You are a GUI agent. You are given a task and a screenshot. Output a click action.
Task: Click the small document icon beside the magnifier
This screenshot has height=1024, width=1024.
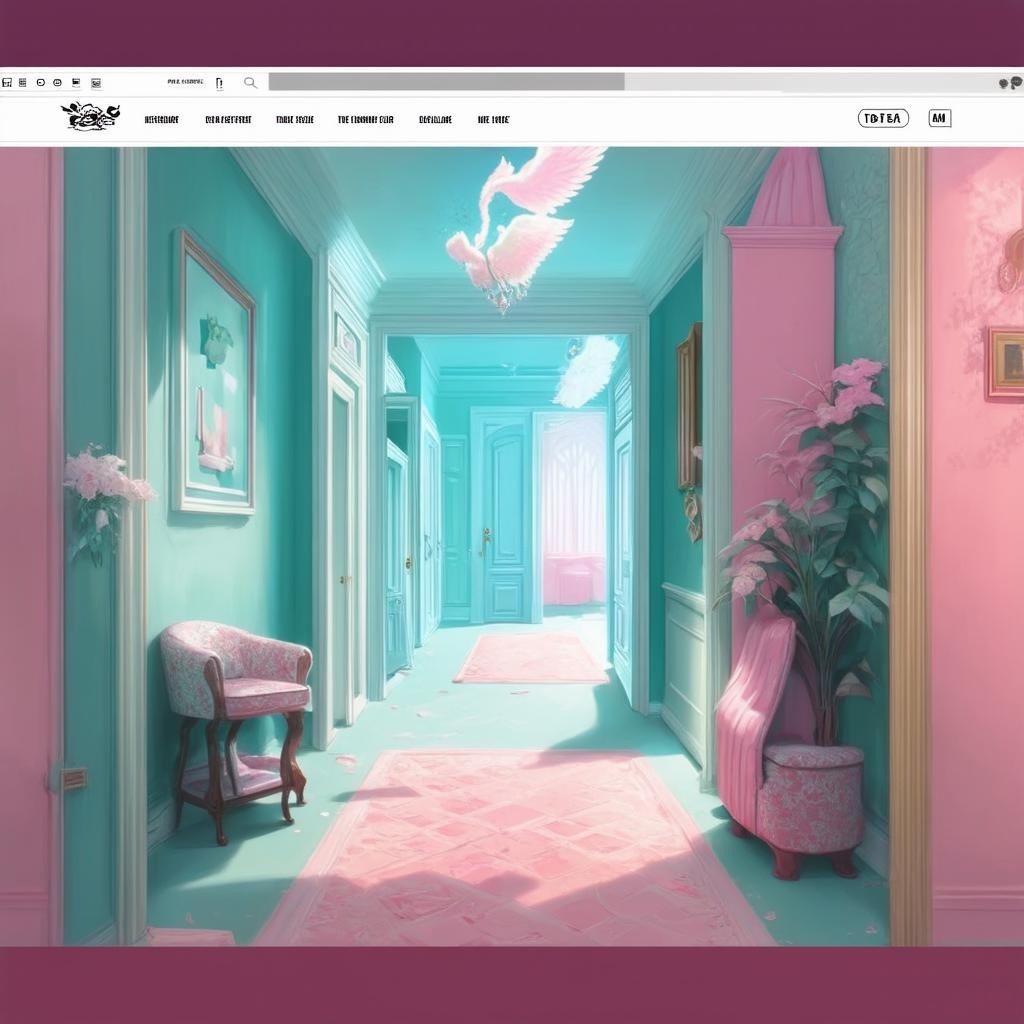219,83
